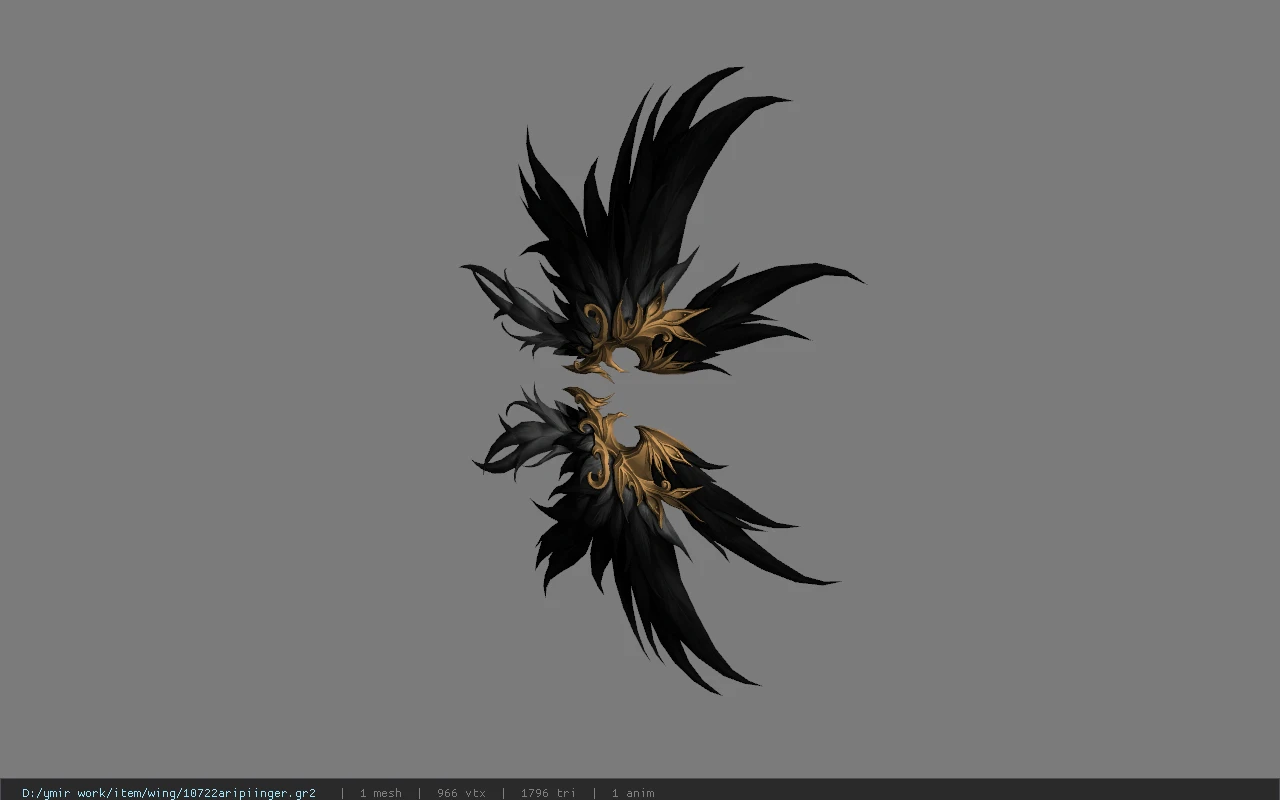Click the '966 vtx' status entry

pyautogui.click(x=461, y=793)
